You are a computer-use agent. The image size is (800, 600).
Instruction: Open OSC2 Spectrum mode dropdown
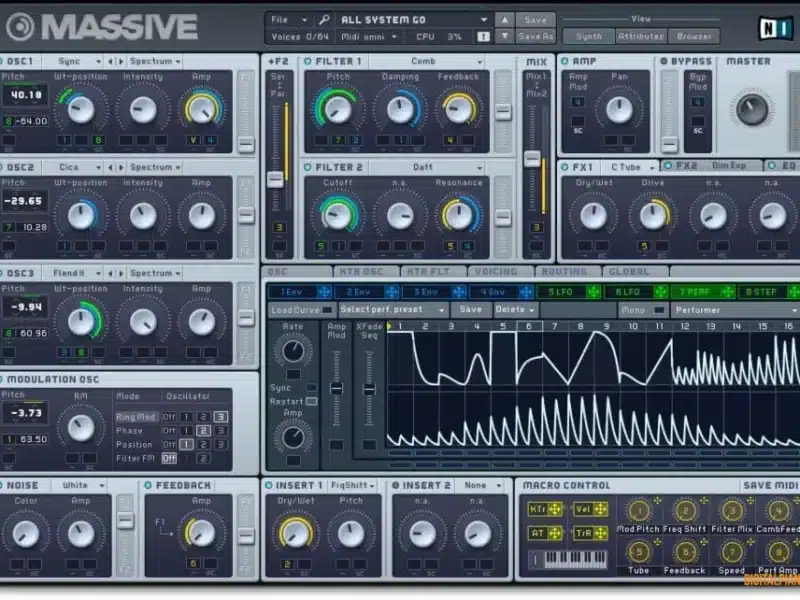click(x=155, y=167)
